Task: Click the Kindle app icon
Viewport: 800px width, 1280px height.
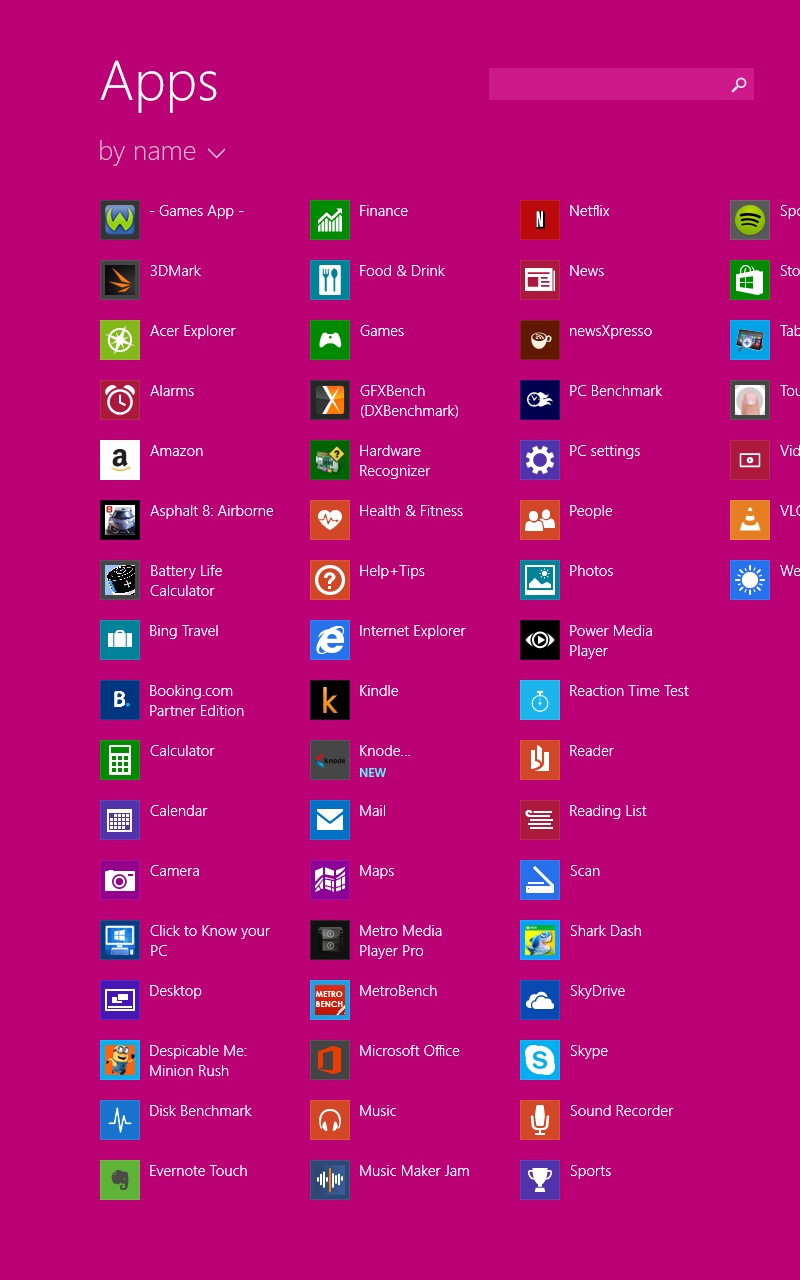Action: point(330,700)
